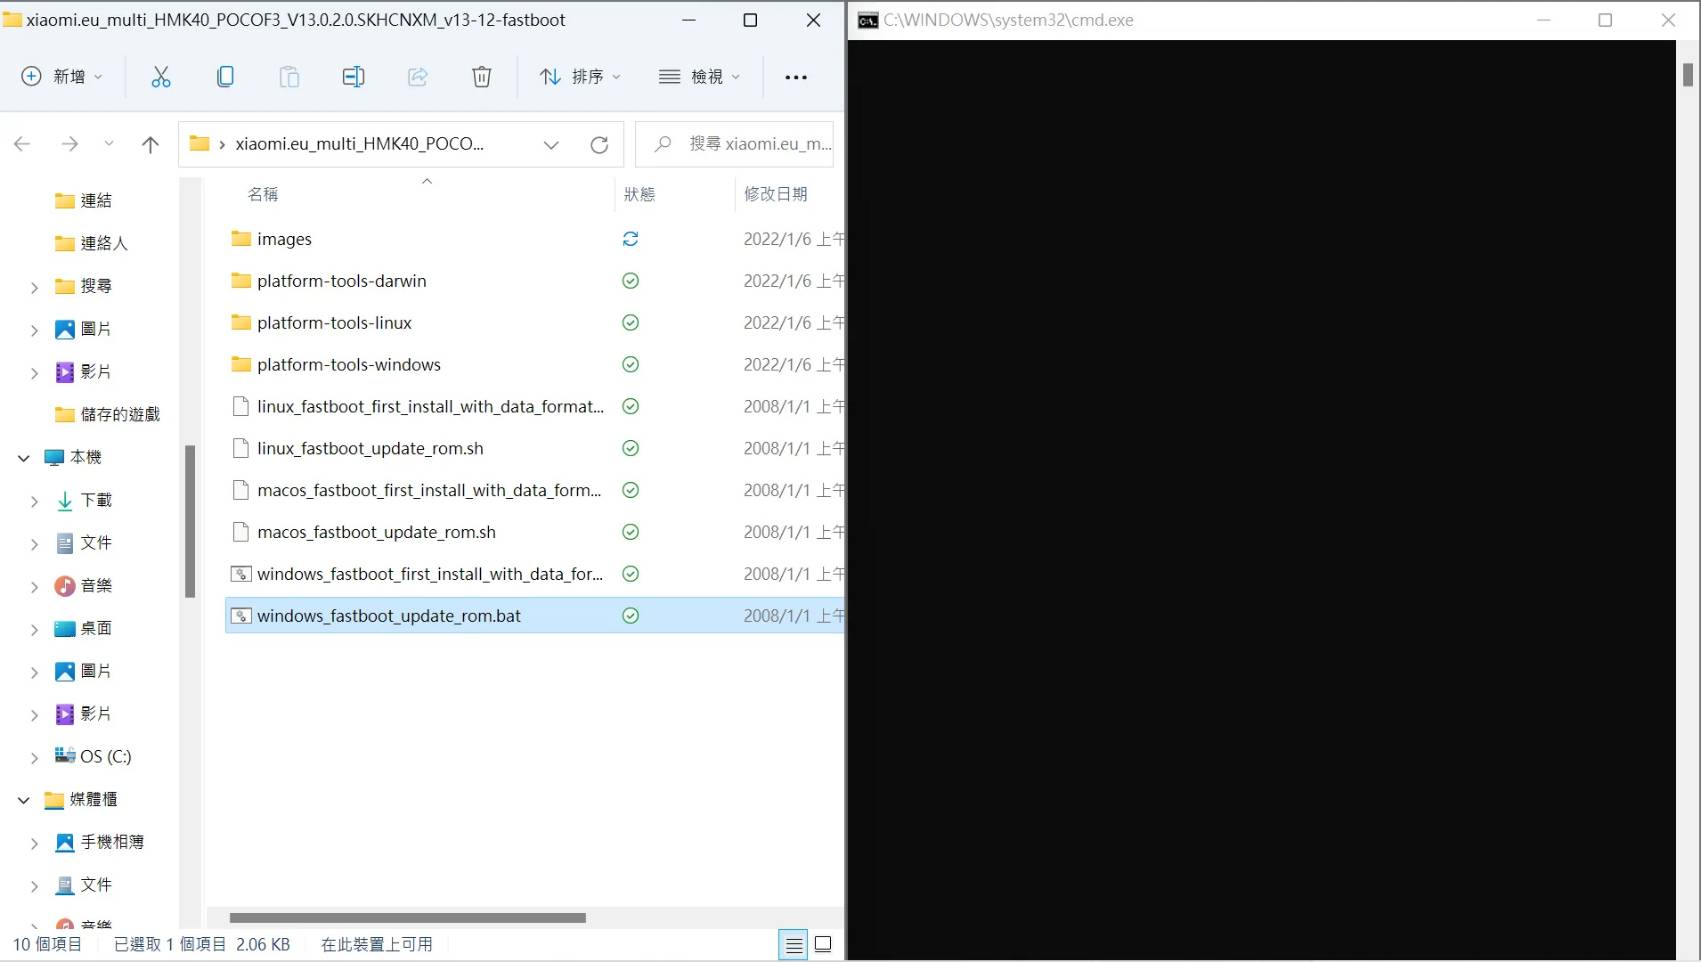Screen dimensions: 1701x962
Task: Expand 搜尋 folder in sidebar
Action: click(34, 287)
